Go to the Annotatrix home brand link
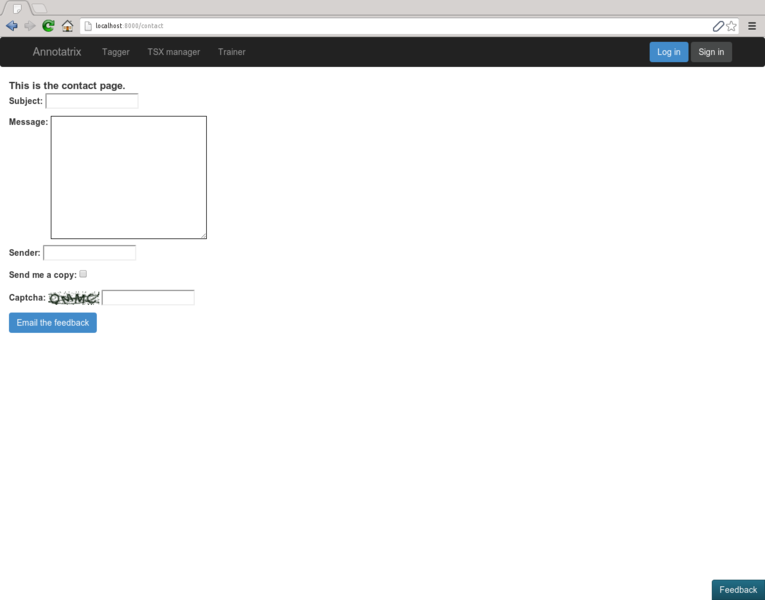The image size is (765, 600). click(57, 52)
